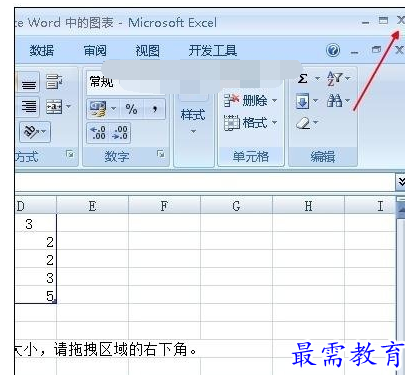Click Find and Select binoculars icon
The image size is (413, 386).
[x=334, y=101]
